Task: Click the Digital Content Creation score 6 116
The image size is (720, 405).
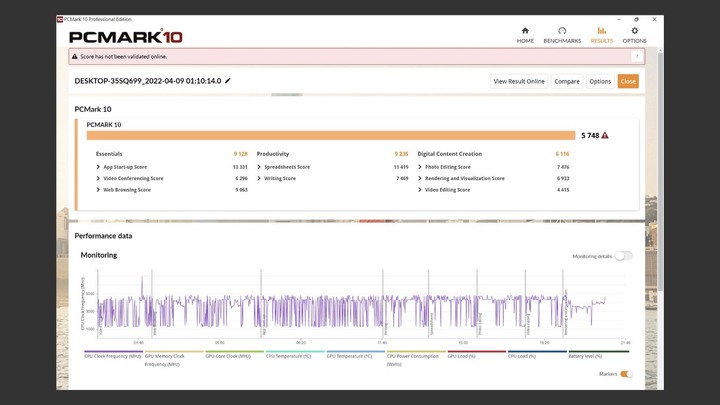Action: (x=562, y=154)
